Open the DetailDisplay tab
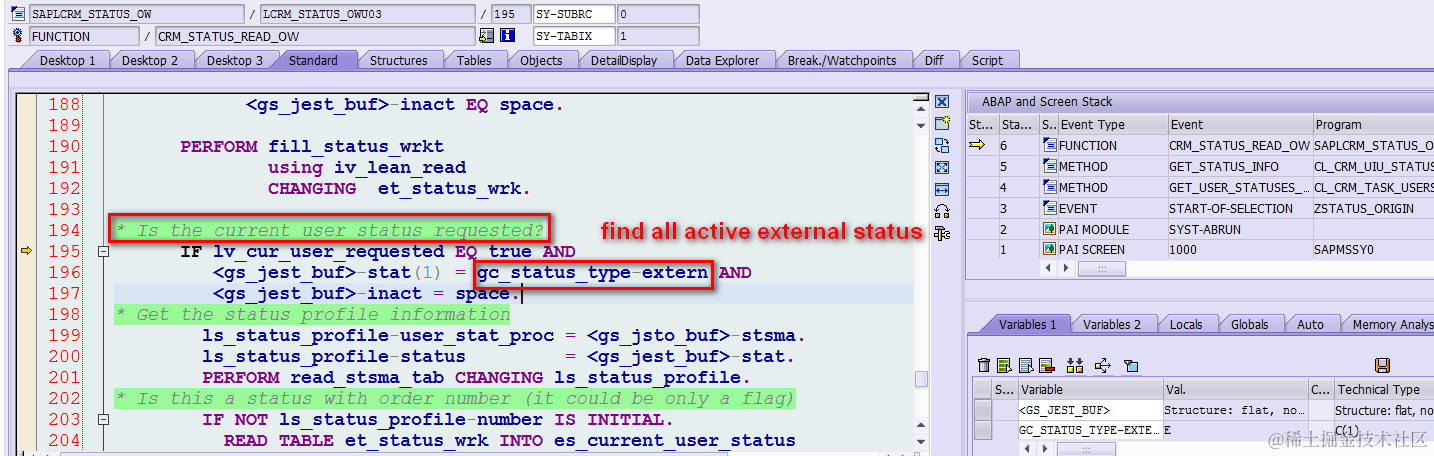Screen dimensions: 1434x456 coord(624,61)
